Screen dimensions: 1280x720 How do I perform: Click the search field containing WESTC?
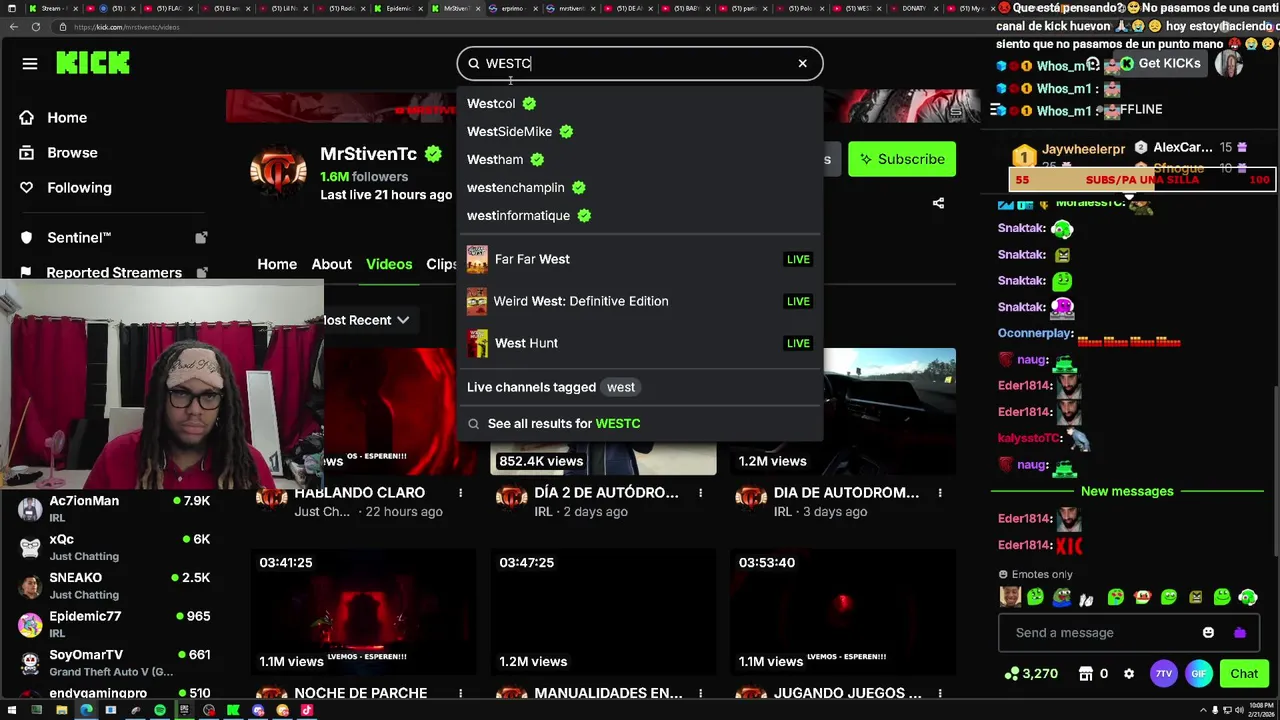coord(640,63)
